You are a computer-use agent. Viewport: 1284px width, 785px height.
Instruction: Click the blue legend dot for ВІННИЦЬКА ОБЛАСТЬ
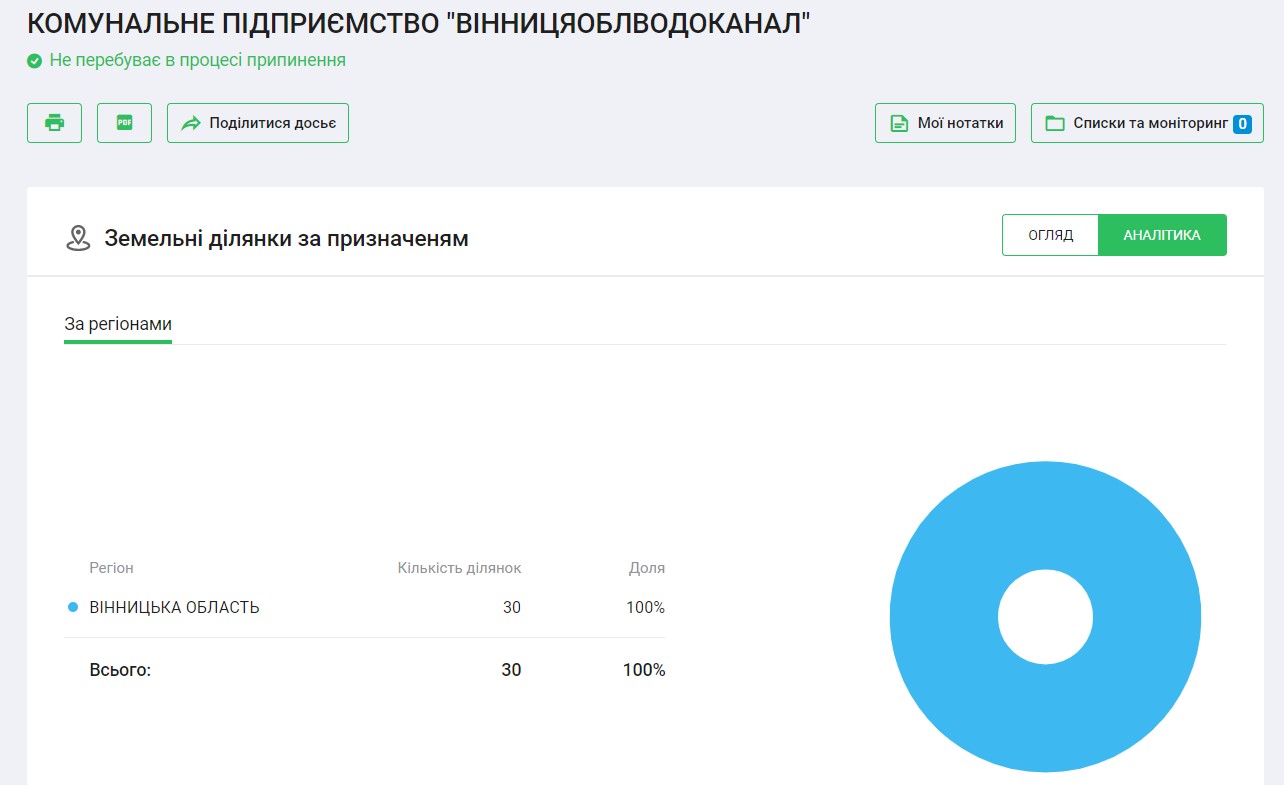point(72,607)
